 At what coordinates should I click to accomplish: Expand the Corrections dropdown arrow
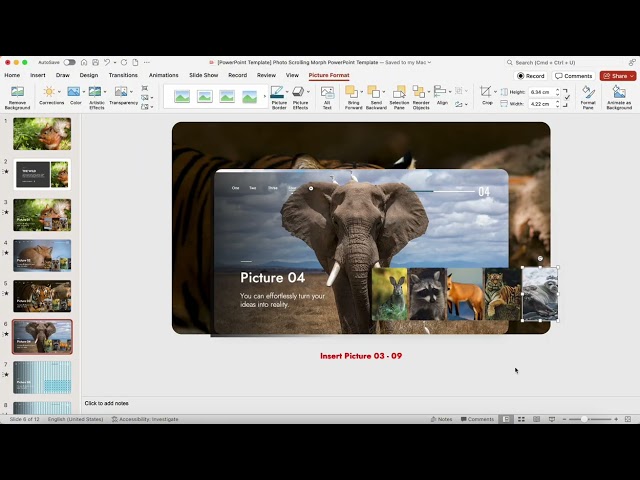[x=59, y=92]
